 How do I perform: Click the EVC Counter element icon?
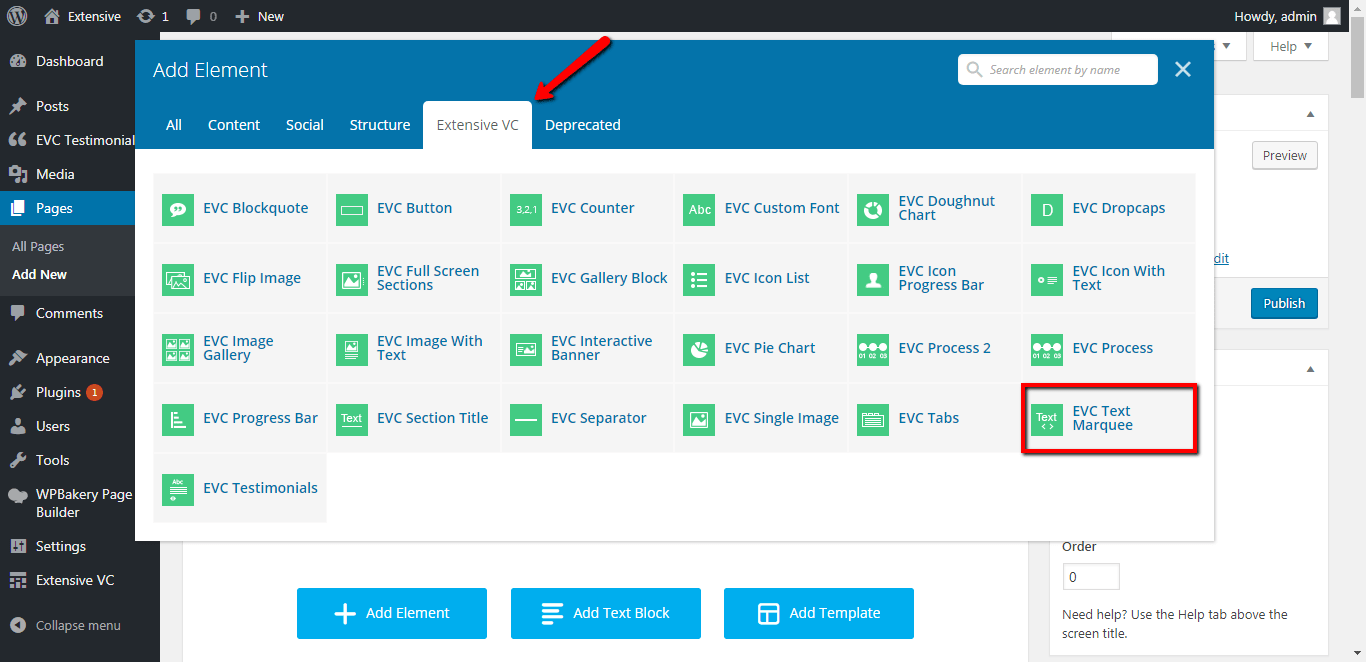[525, 208]
